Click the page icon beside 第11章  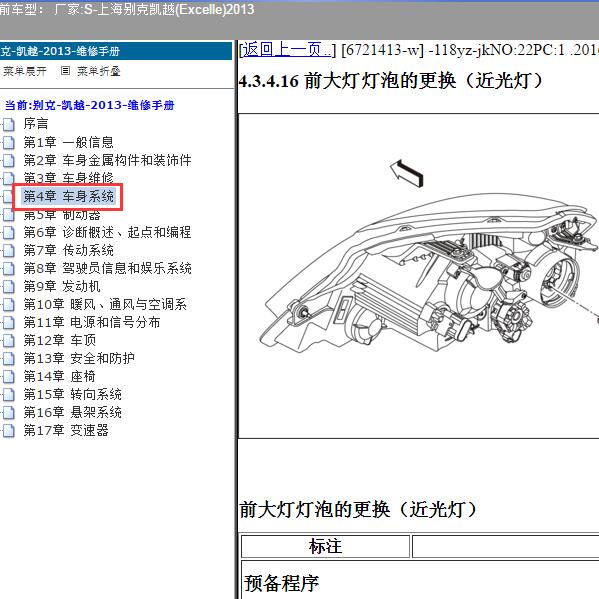click(8, 323)
